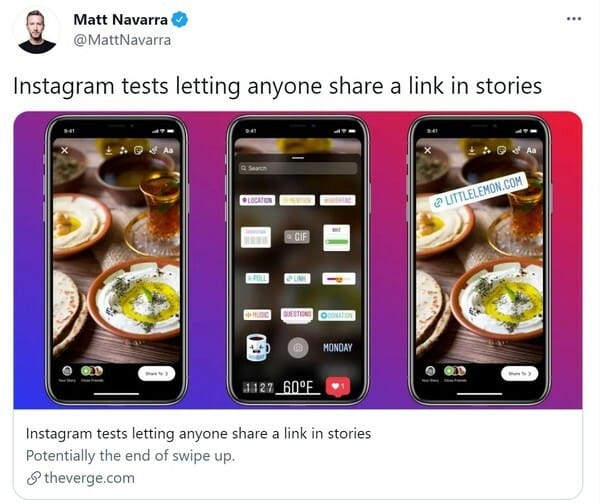
Task: Select the GIF sticker option
Action: coord(297,237)
